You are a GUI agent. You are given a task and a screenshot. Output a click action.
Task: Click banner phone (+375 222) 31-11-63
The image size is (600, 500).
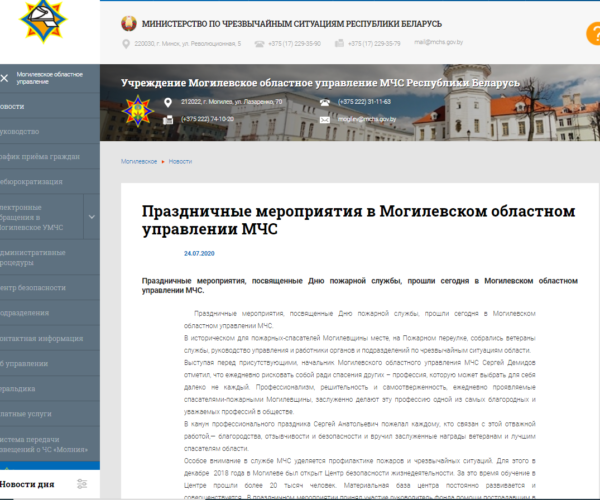point(364,102)
